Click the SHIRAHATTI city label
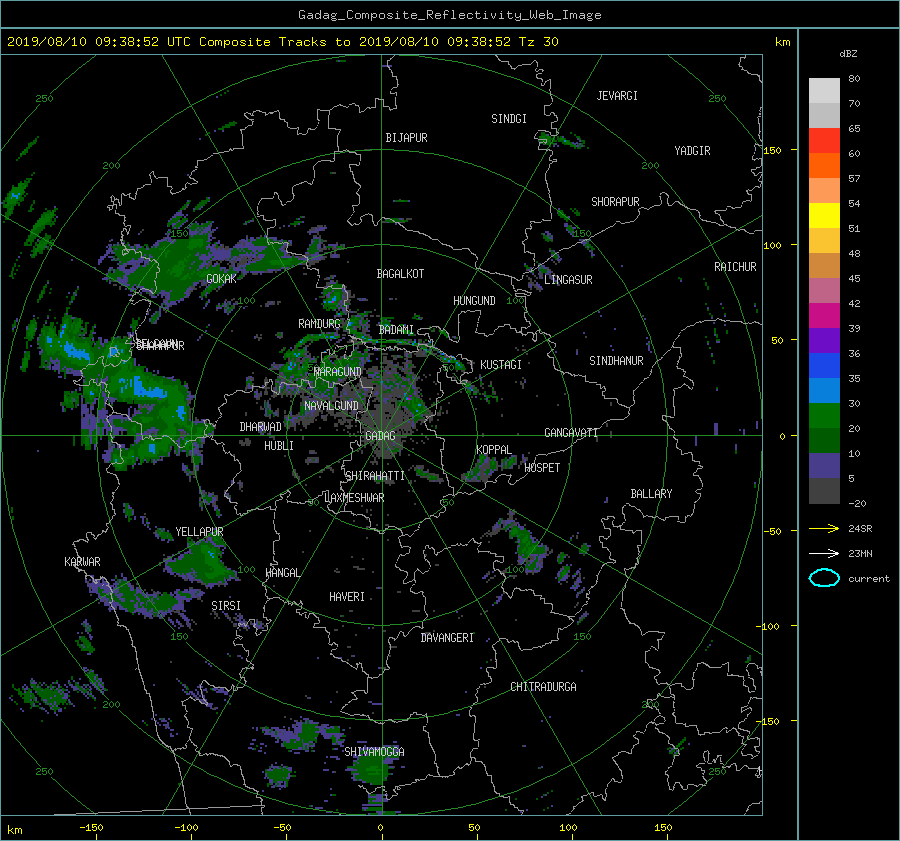900x841 pixels. click(375, 476)
